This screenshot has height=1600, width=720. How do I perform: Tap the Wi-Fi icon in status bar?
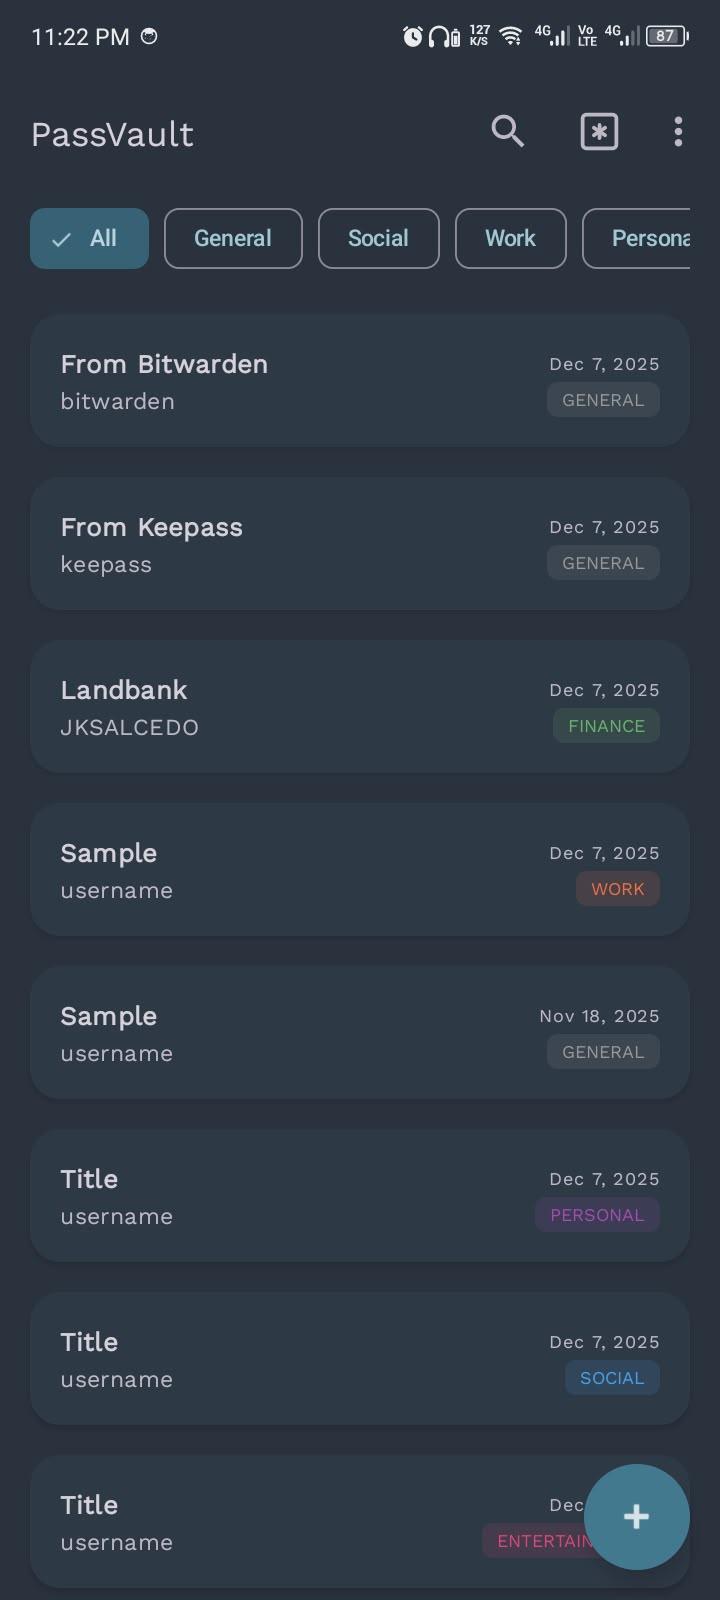point(511,37)
